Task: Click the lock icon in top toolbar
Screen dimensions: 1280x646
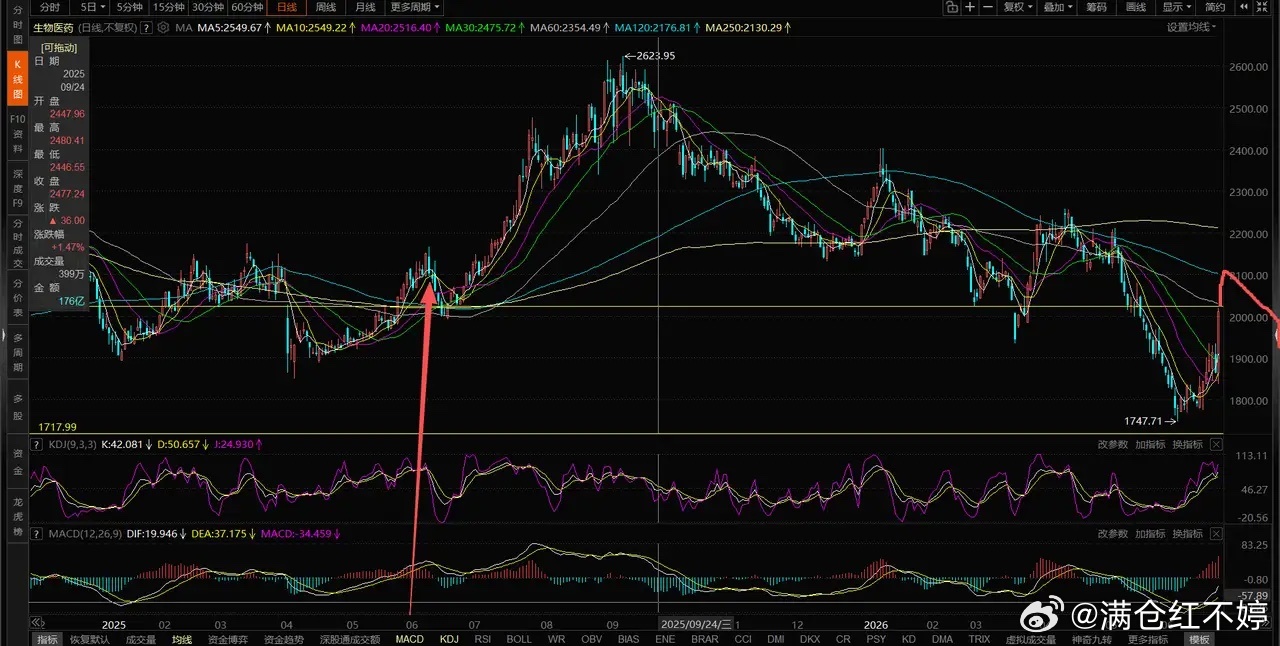Action: (951, 7)
